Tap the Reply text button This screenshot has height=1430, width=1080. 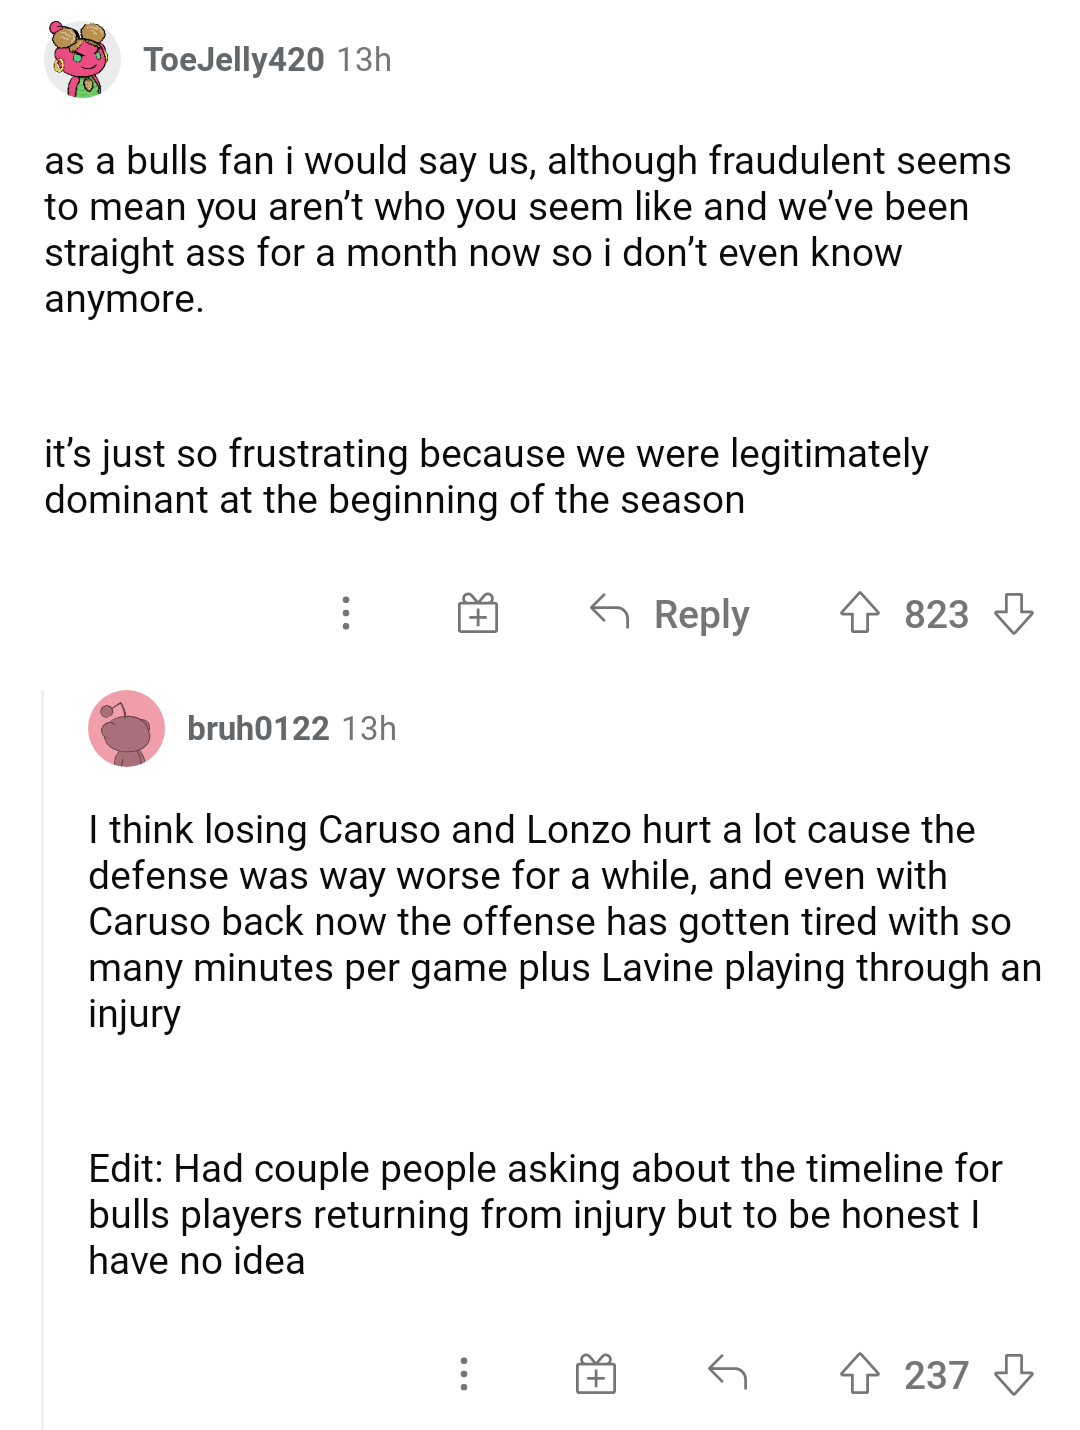[x=701, y=614]
